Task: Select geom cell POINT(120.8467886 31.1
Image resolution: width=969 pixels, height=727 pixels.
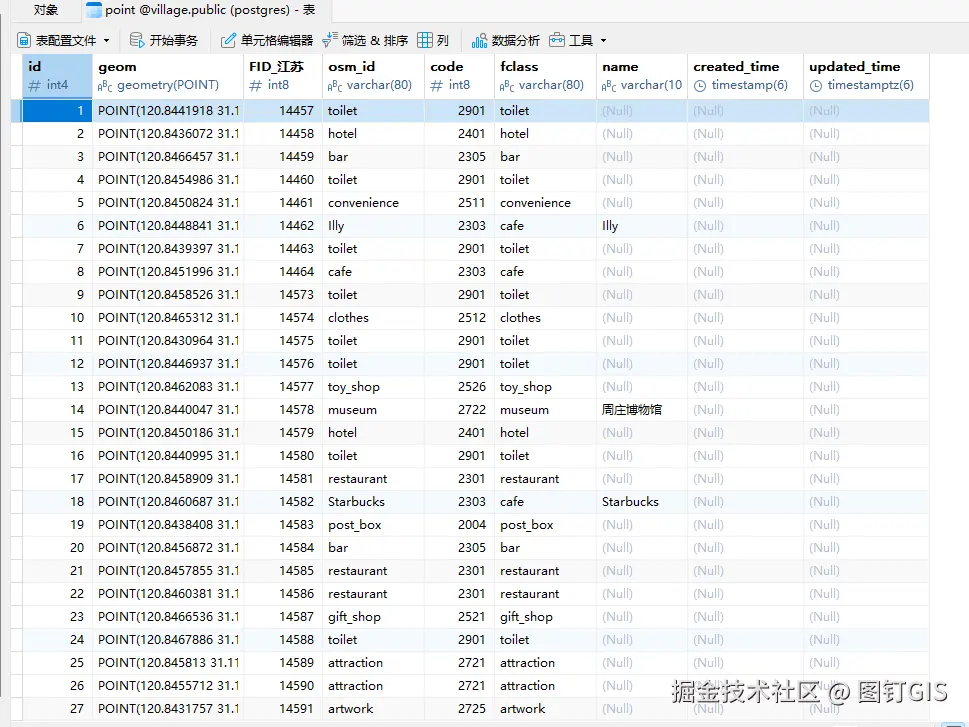Action: pos(167,640)
